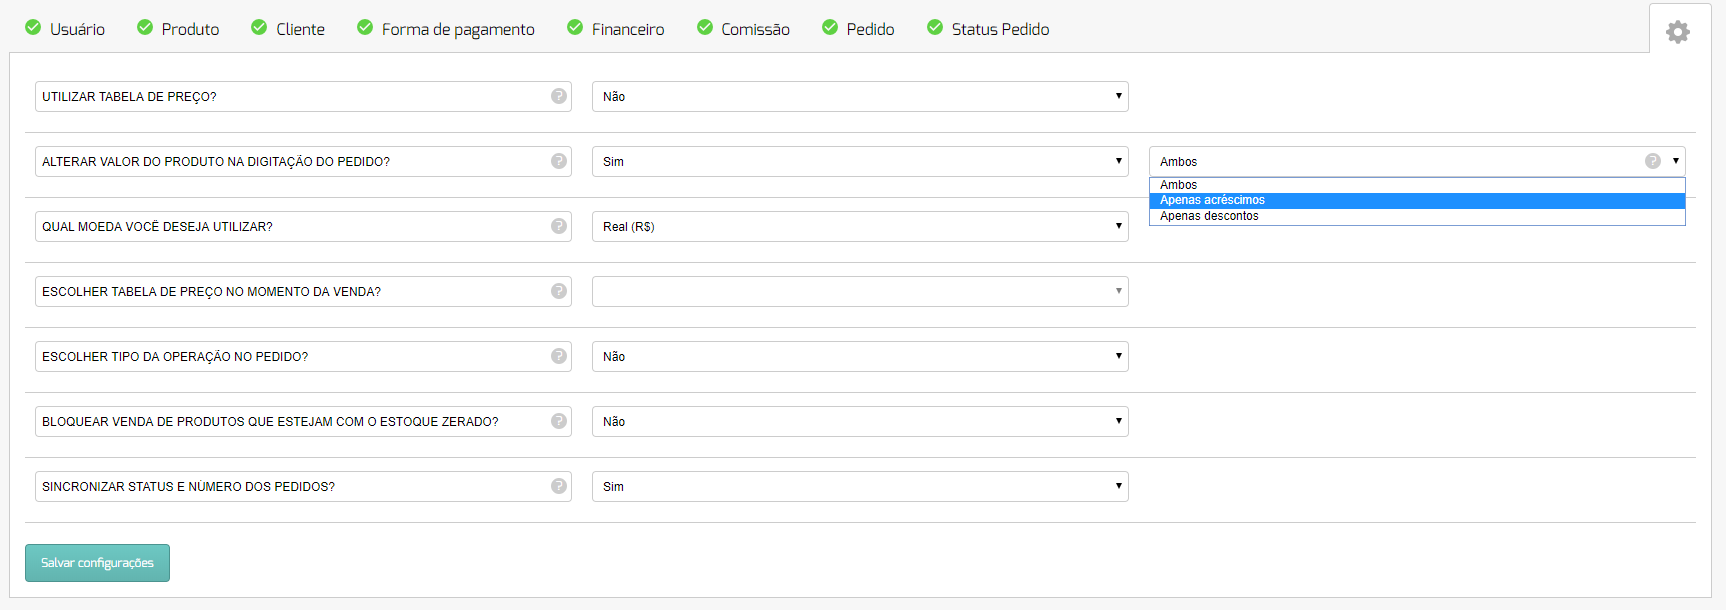Open the BLOQUEAR VENDA estoque zerado dropdown
The height and width of the screenshot is (610, 1726).
coord(860,421)
